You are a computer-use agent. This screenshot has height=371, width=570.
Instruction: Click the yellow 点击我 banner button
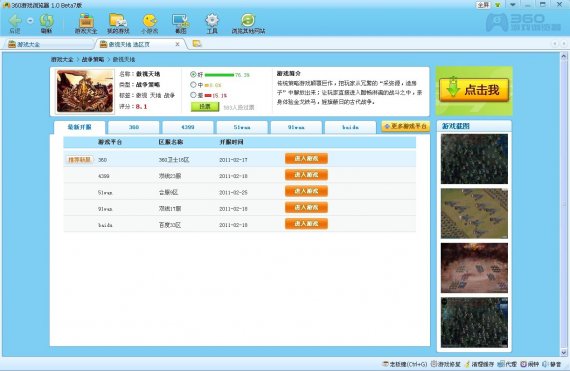(x=474, y=90)
